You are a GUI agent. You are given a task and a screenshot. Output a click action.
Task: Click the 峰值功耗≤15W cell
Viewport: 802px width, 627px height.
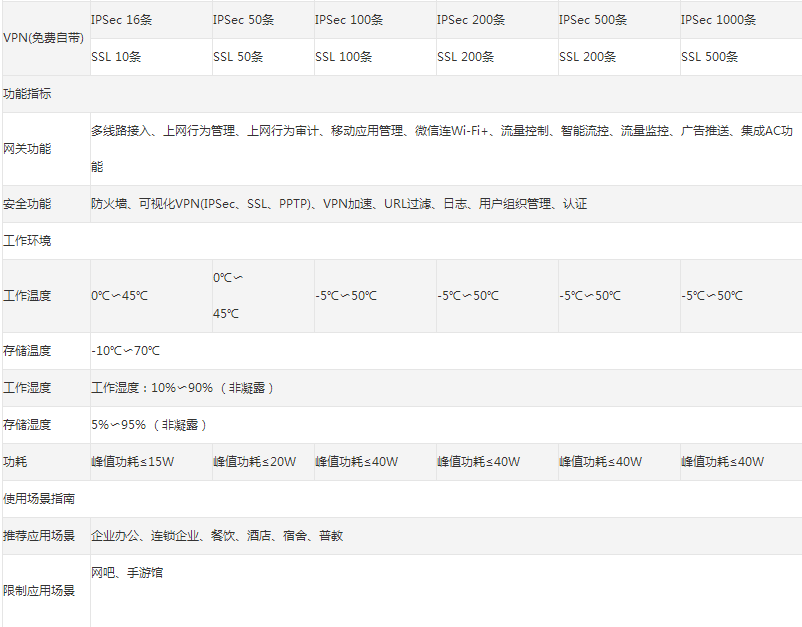(x=133, y=462)
